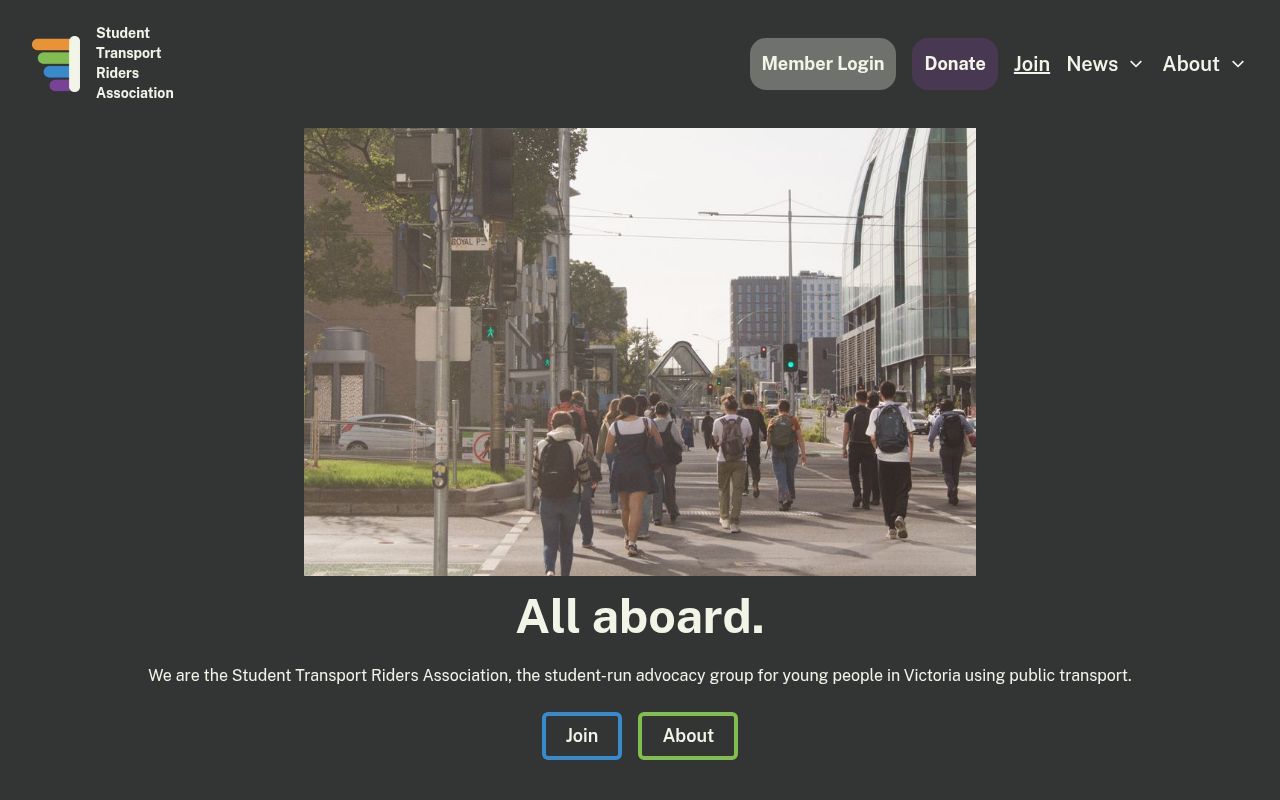Expand the News dropdown chevron

click(x=1136, y=64)
